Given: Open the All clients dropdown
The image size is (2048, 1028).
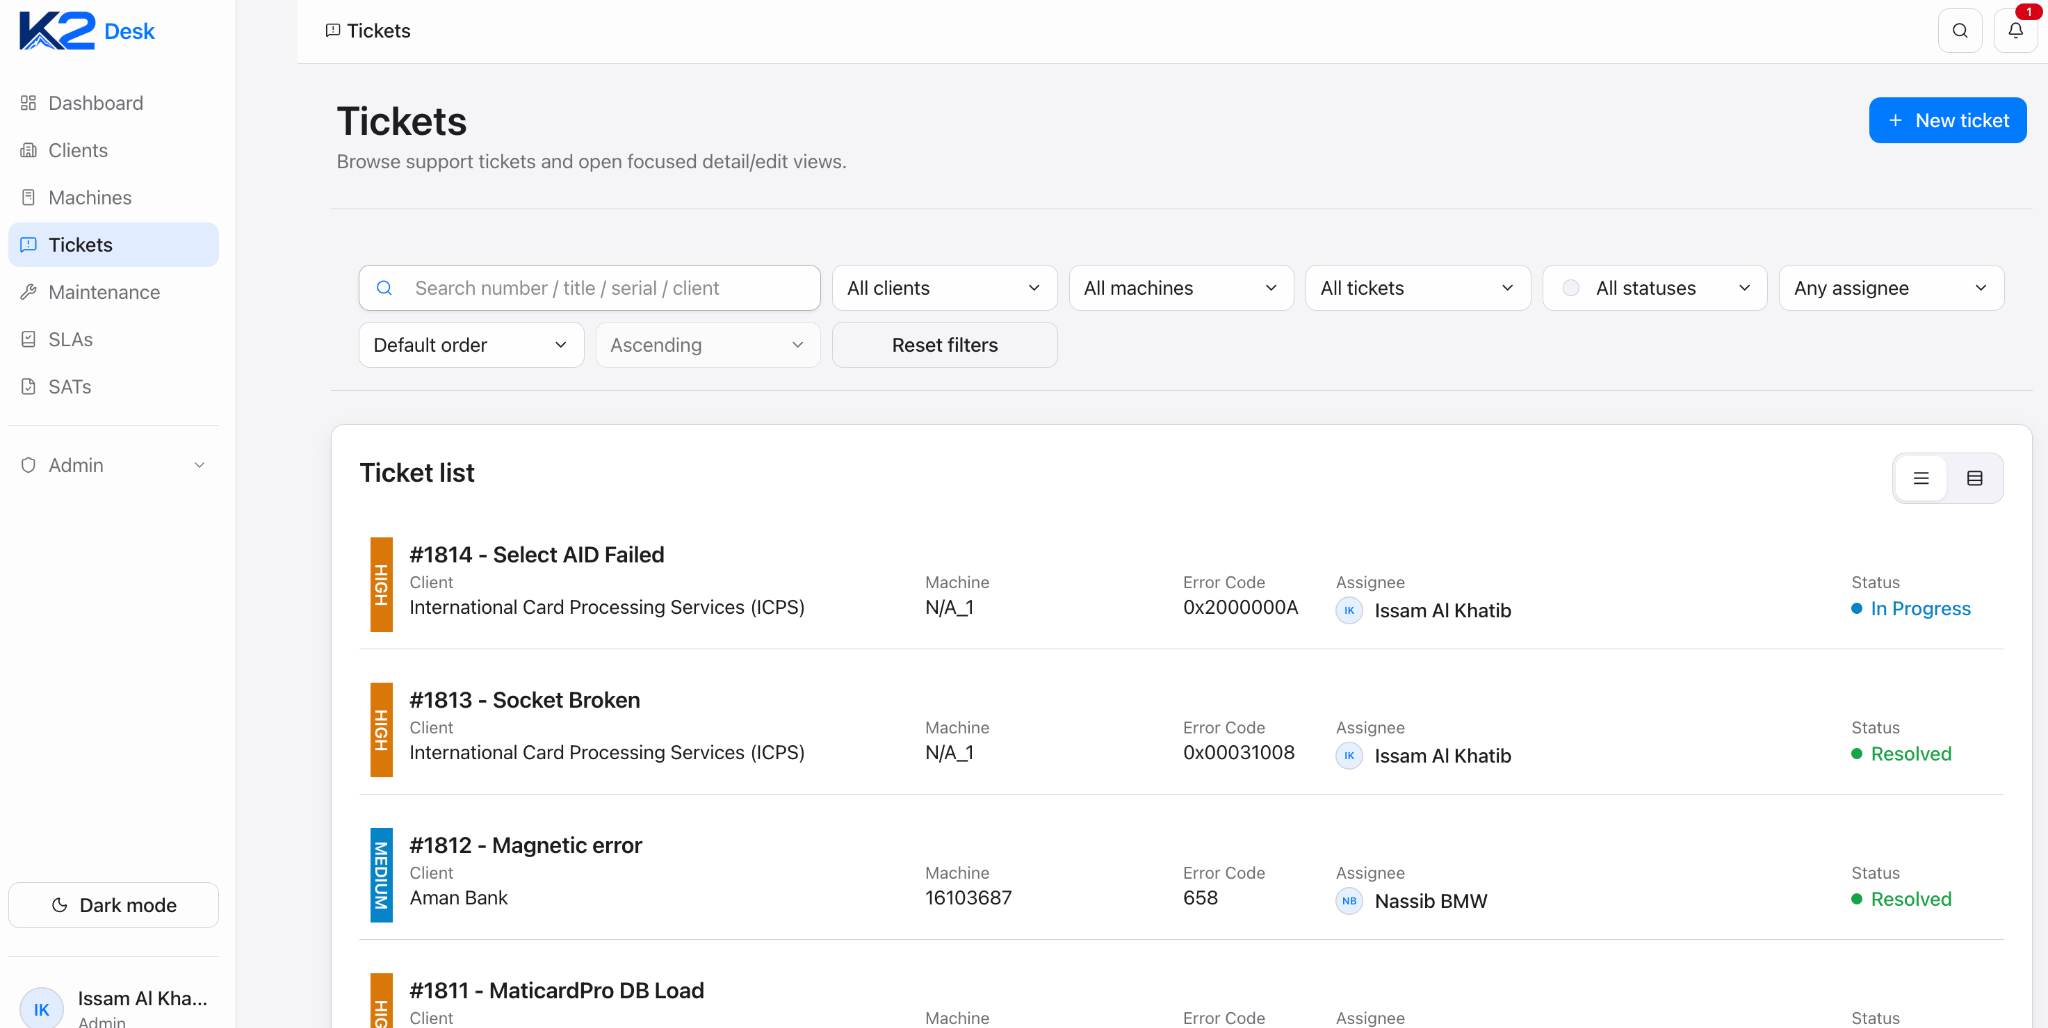Looking at the screenshot, I should coord(944,288).
